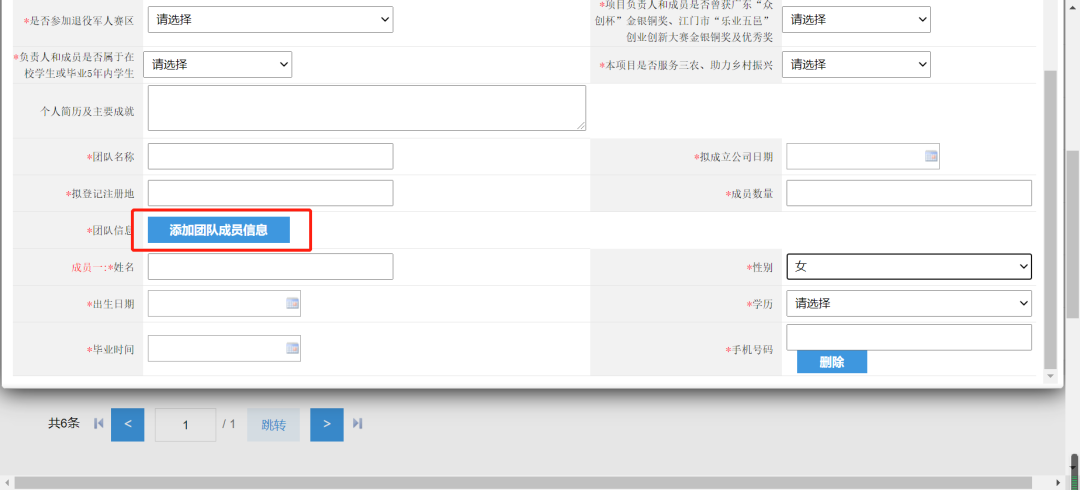1080x490 pixels.
Task: Focus the 团队名称 text field
Action: coord(270,156)
